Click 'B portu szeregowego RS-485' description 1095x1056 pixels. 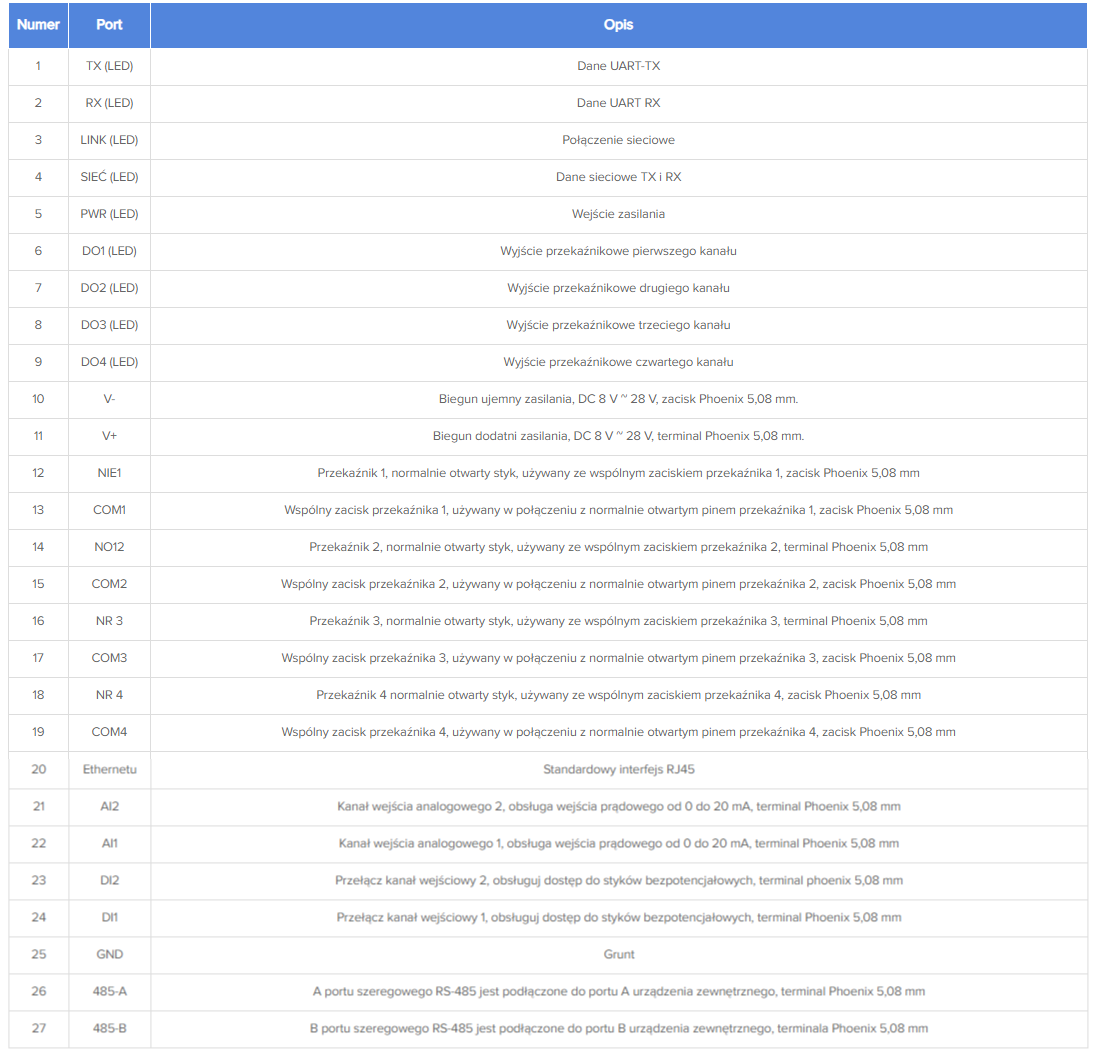click(x=619, y=1029)
